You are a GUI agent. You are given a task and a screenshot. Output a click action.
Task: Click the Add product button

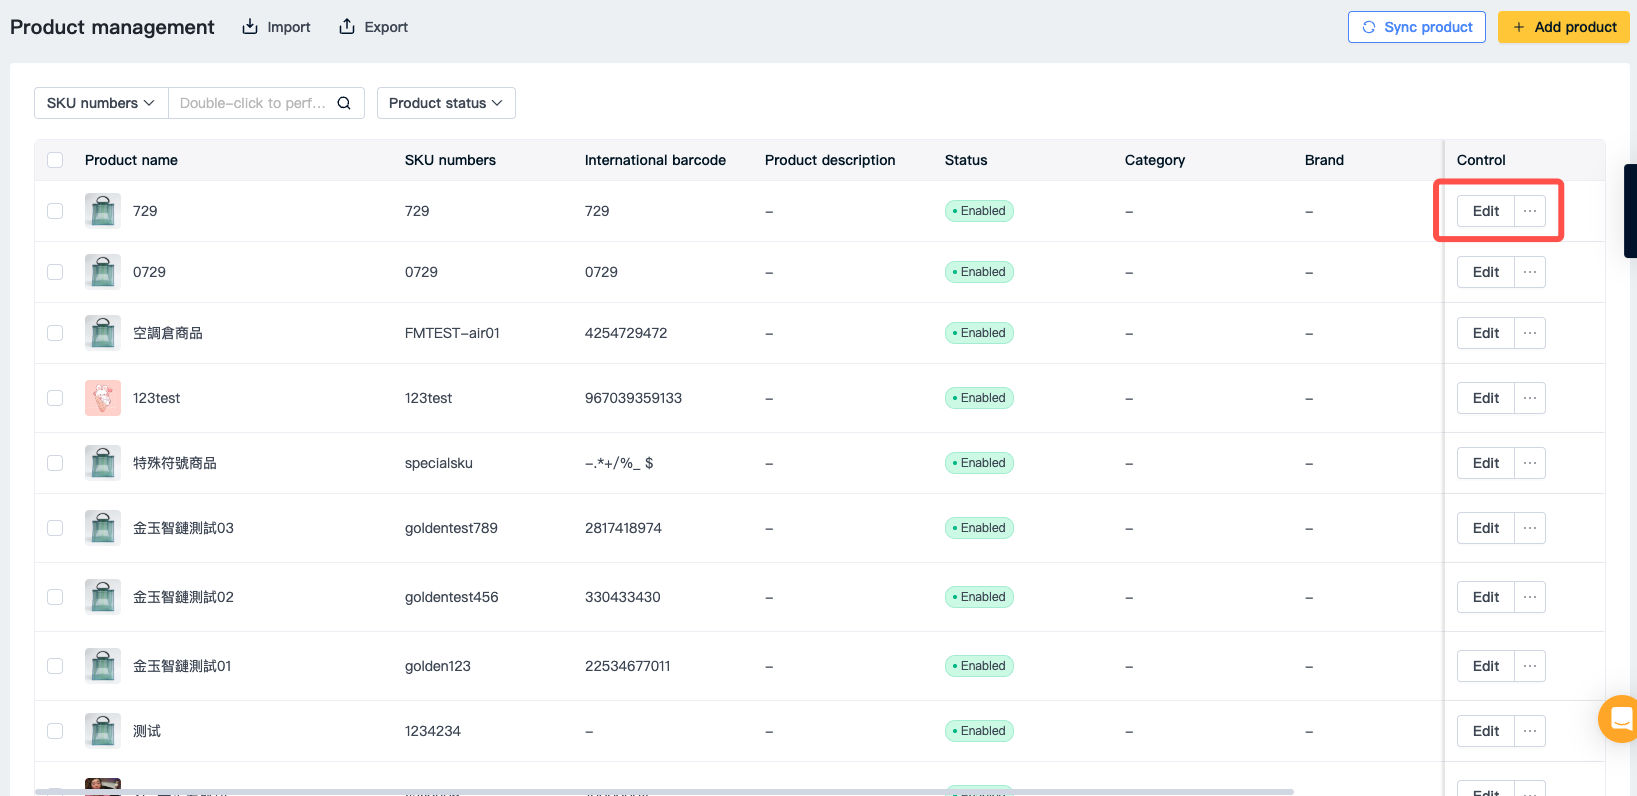(1564, 27)
